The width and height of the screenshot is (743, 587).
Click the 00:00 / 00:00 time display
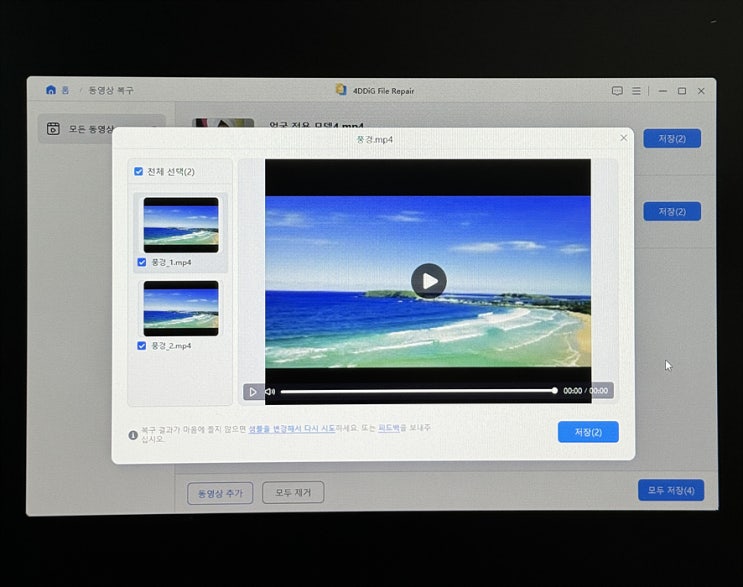click(585, 391)
